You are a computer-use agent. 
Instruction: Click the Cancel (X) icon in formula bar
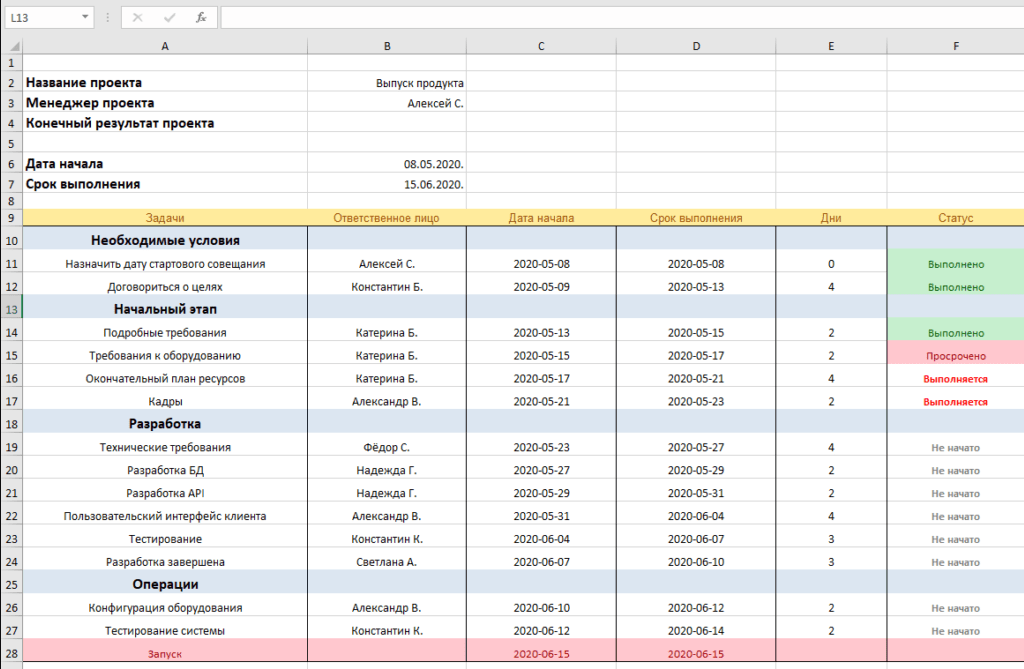pos(137,17)
